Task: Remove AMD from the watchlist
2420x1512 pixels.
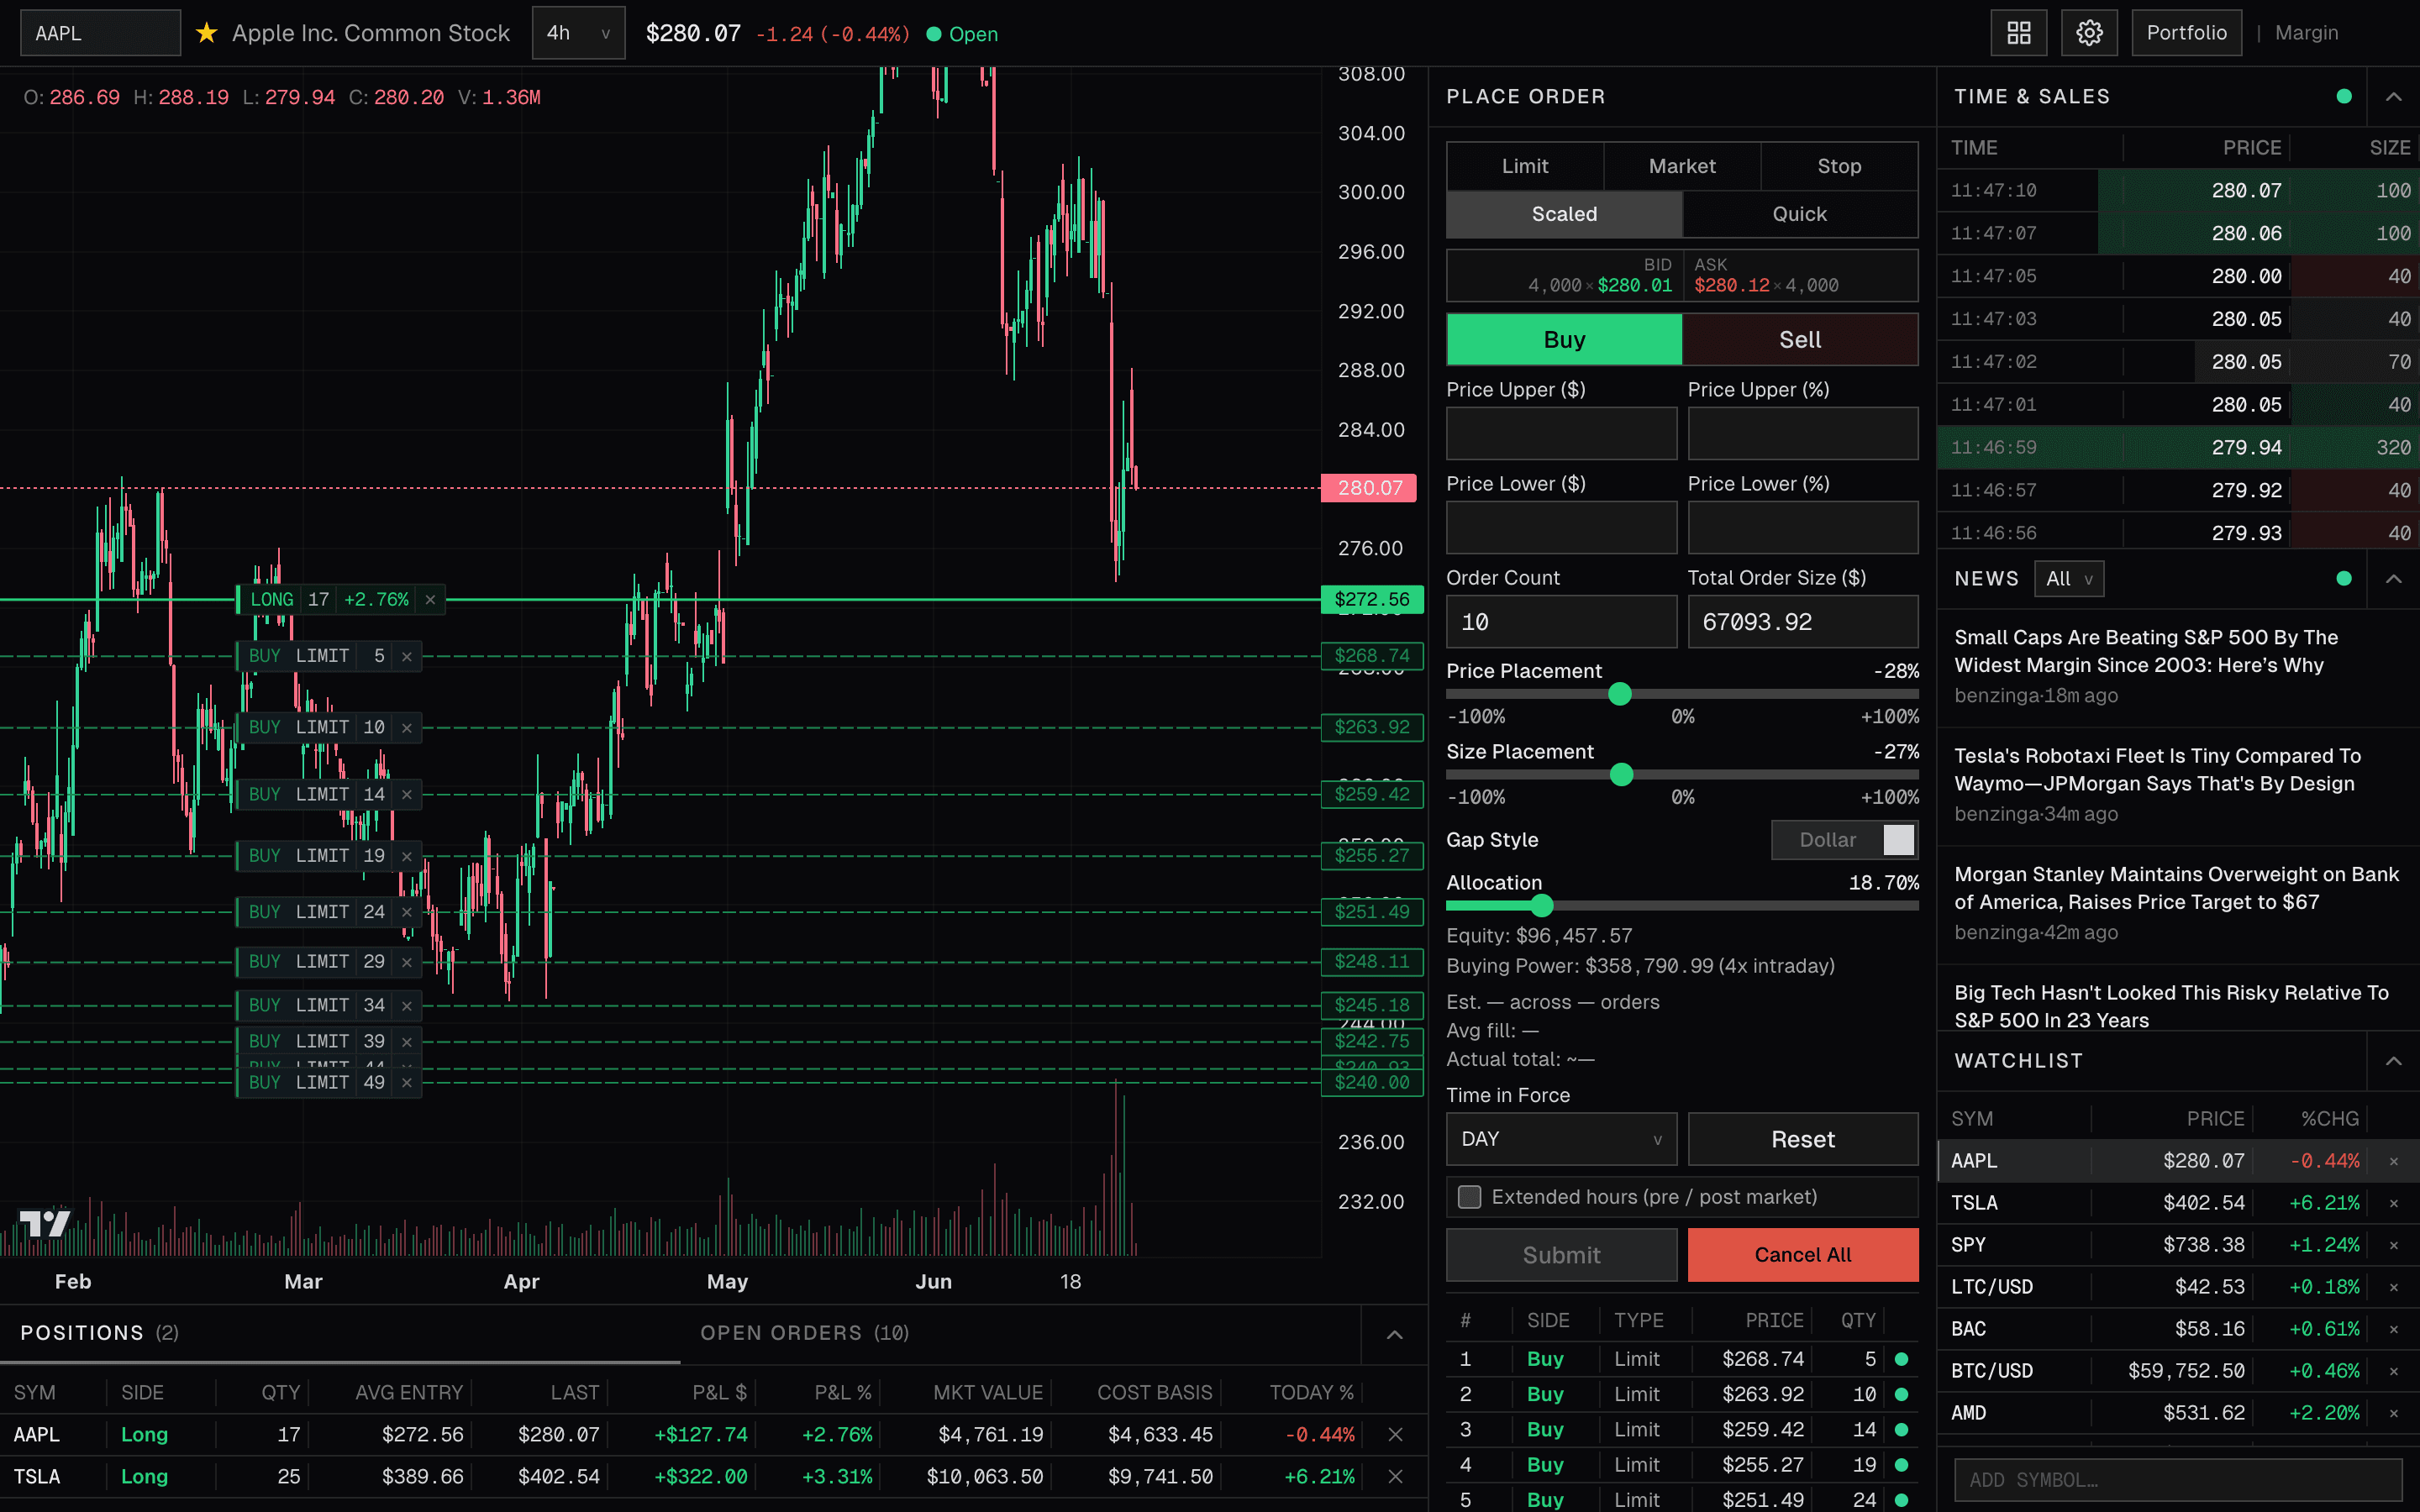Action: coord(2394,1413)
